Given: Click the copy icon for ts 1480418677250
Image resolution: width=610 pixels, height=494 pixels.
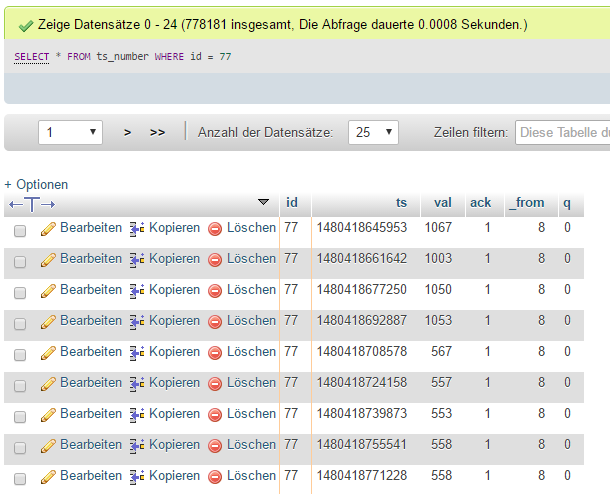Looking at the screenshot, I should click(137, 291).
